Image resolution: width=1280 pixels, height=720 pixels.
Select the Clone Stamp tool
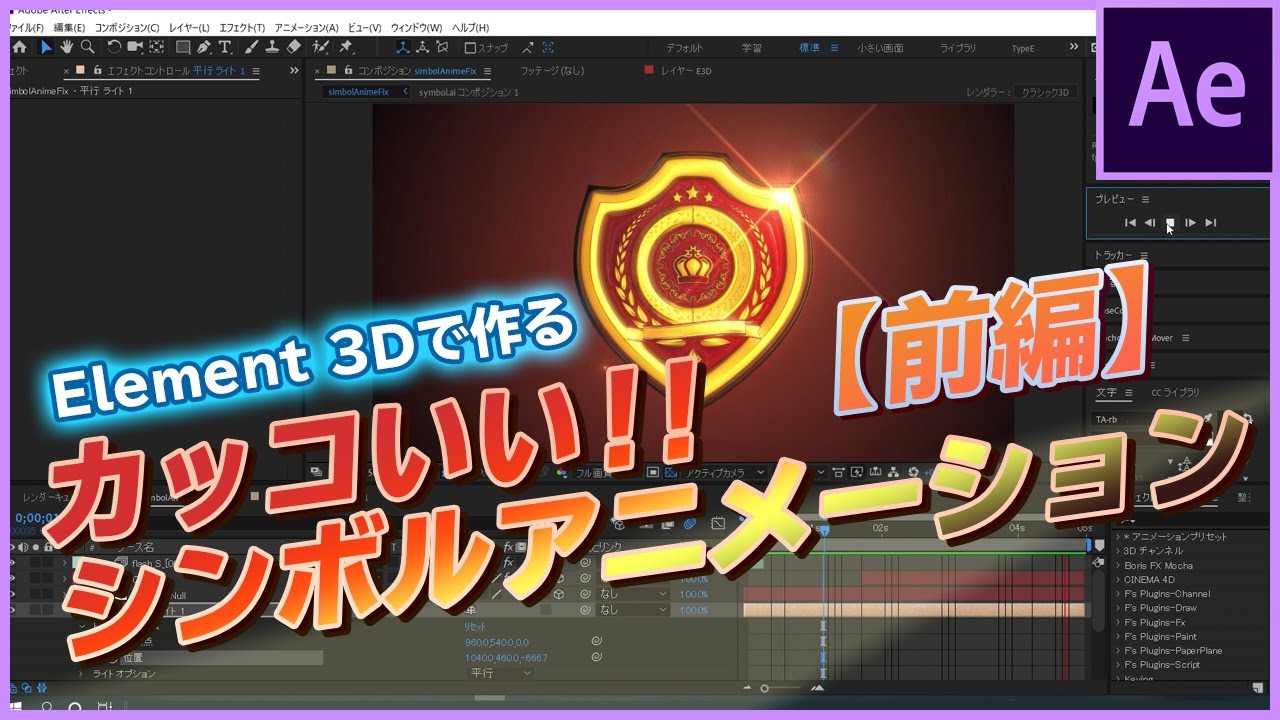(x=272, y=47)
